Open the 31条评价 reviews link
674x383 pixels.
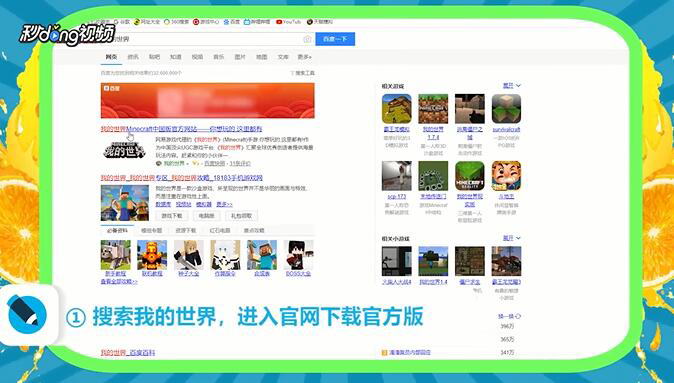(x=240, y=163)
